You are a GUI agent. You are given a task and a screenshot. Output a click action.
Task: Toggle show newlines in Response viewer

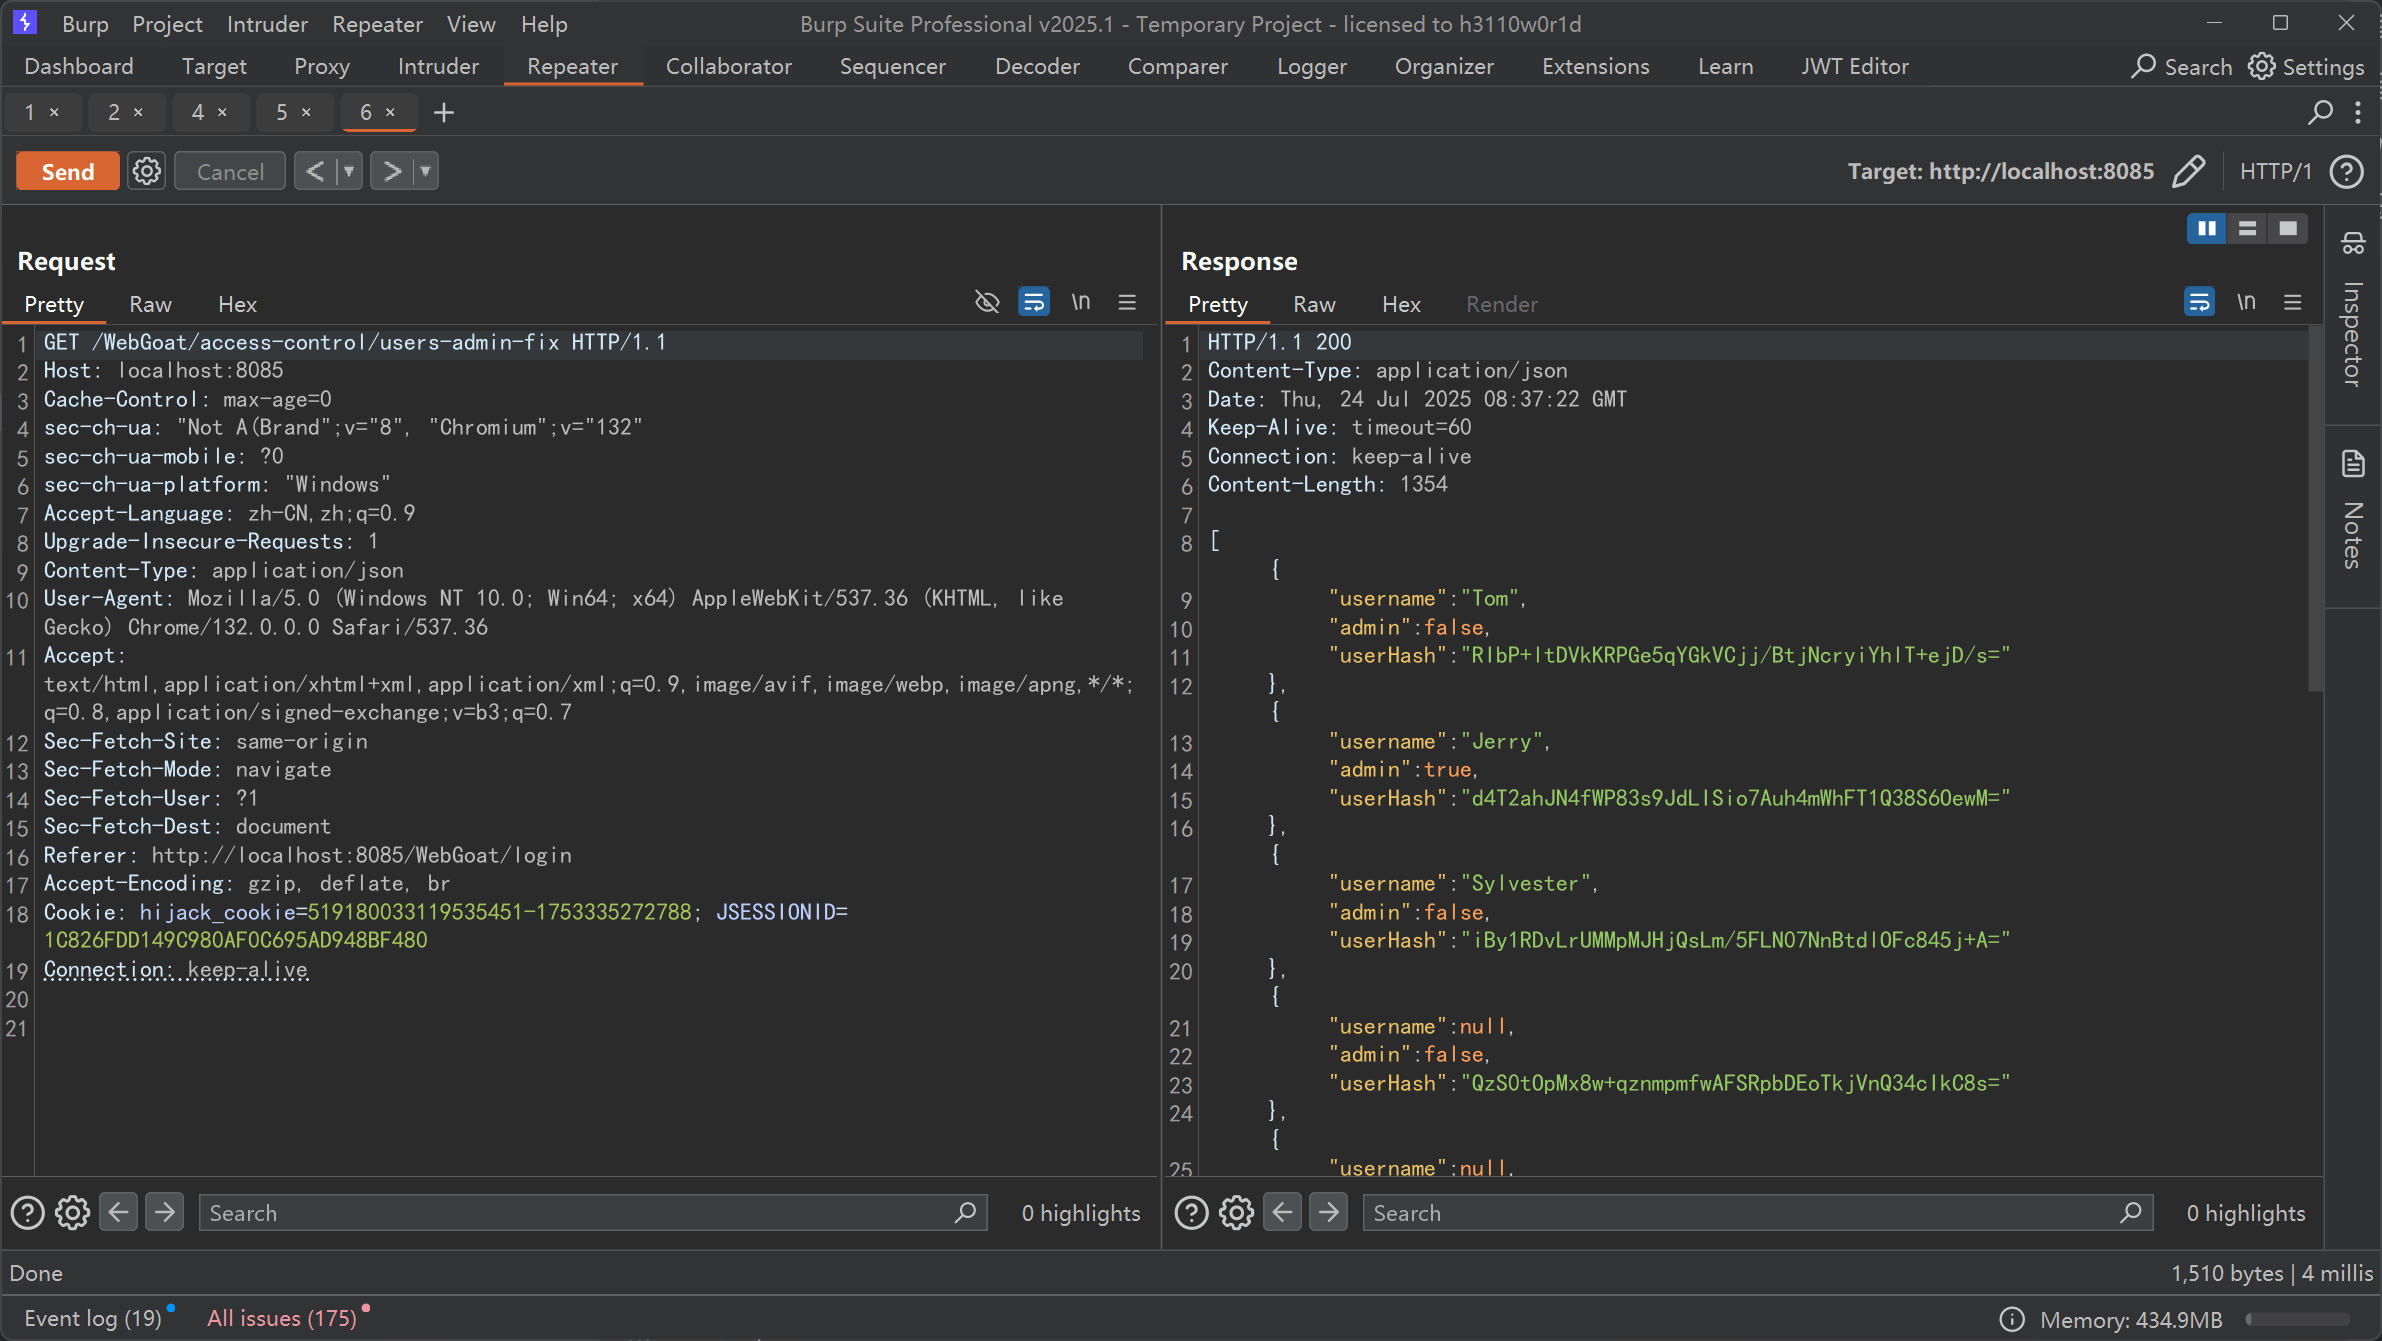pos(2246,301)
